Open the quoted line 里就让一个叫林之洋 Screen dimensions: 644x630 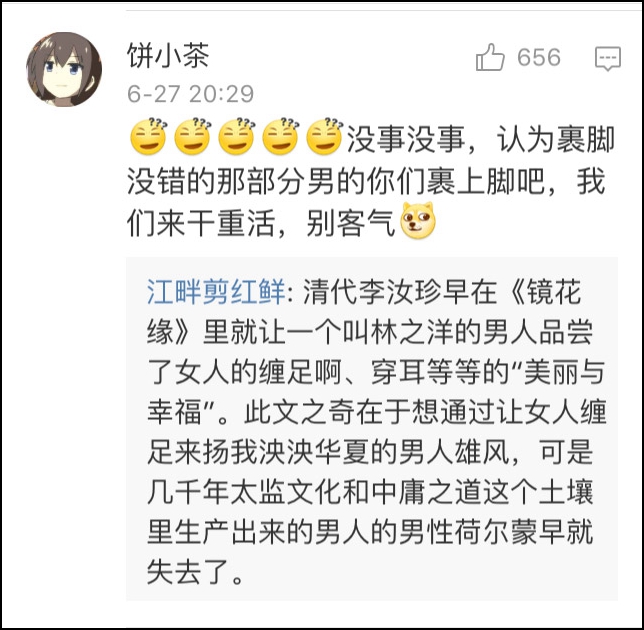tap(398, 332)
